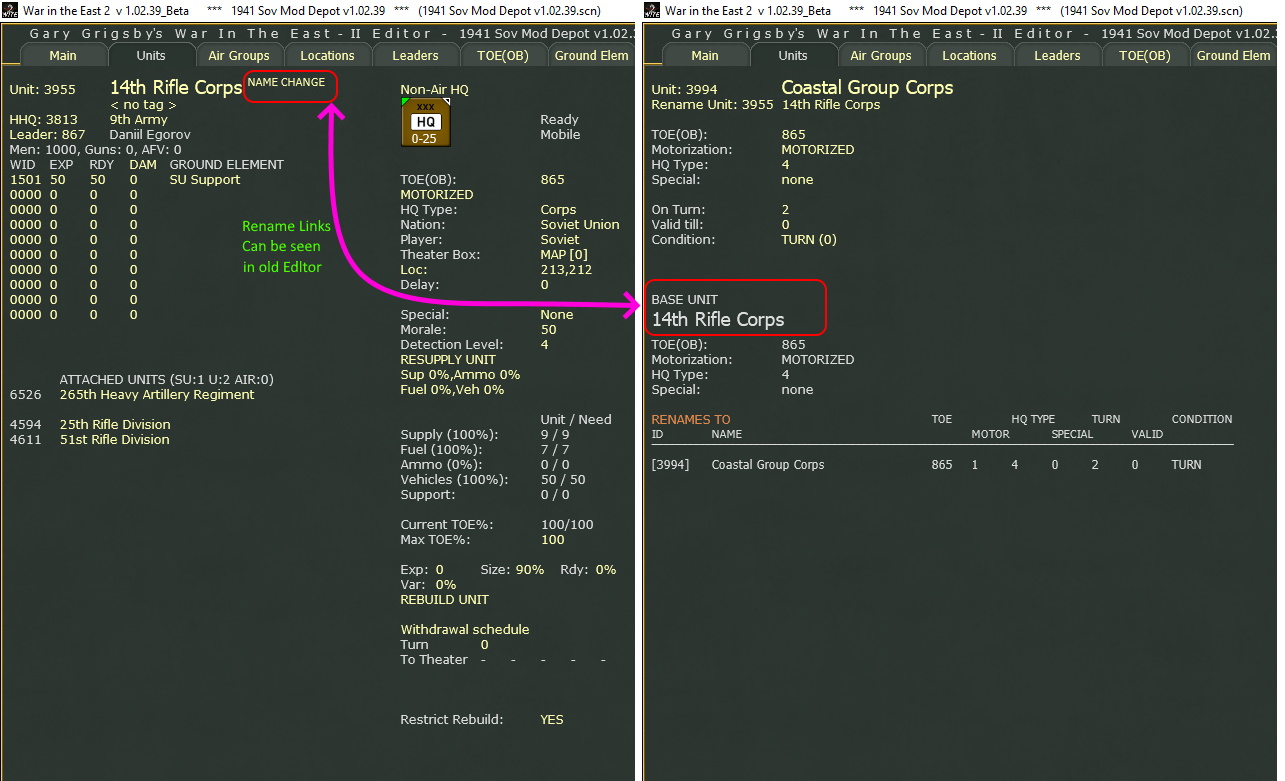Image resolution: width=1285 pixels, height=781 pixels.
Task: Select the [3994] rename entry ID
Action: point(671,465)
